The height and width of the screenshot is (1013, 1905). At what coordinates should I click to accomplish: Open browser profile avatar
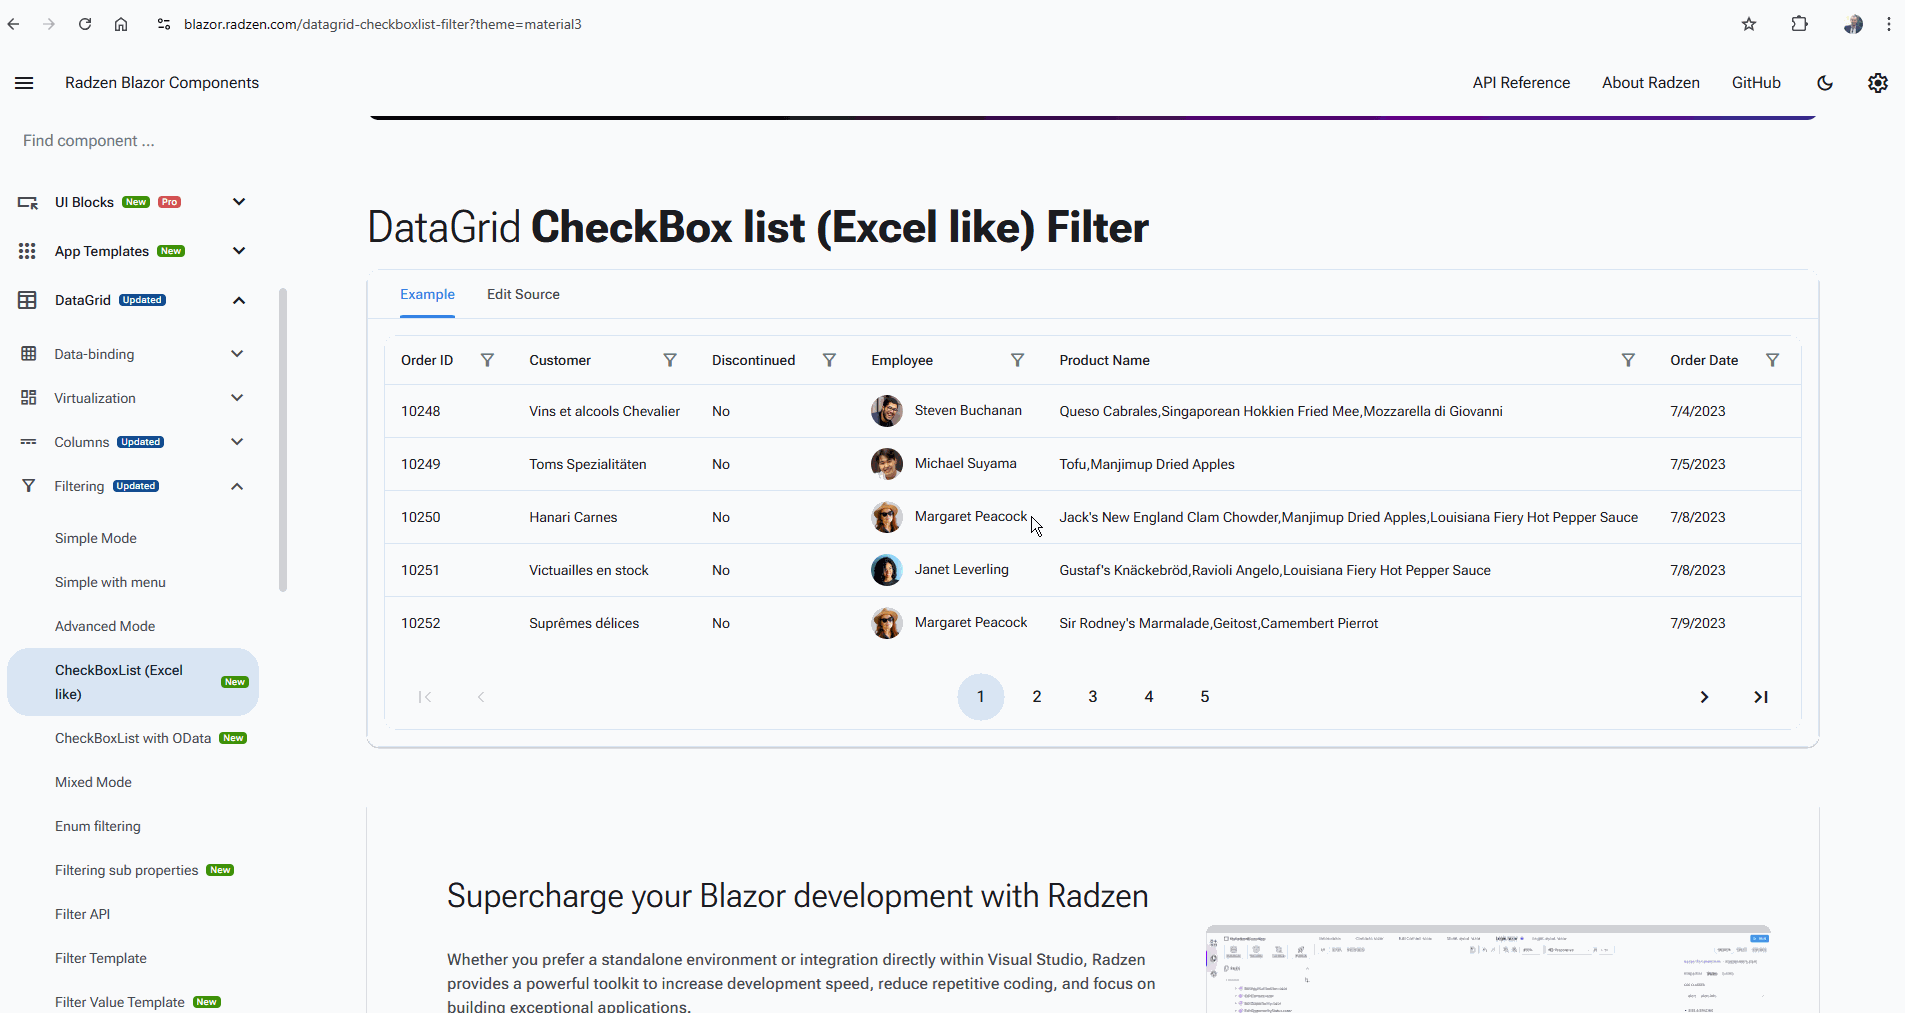[x=1853, y=24]
